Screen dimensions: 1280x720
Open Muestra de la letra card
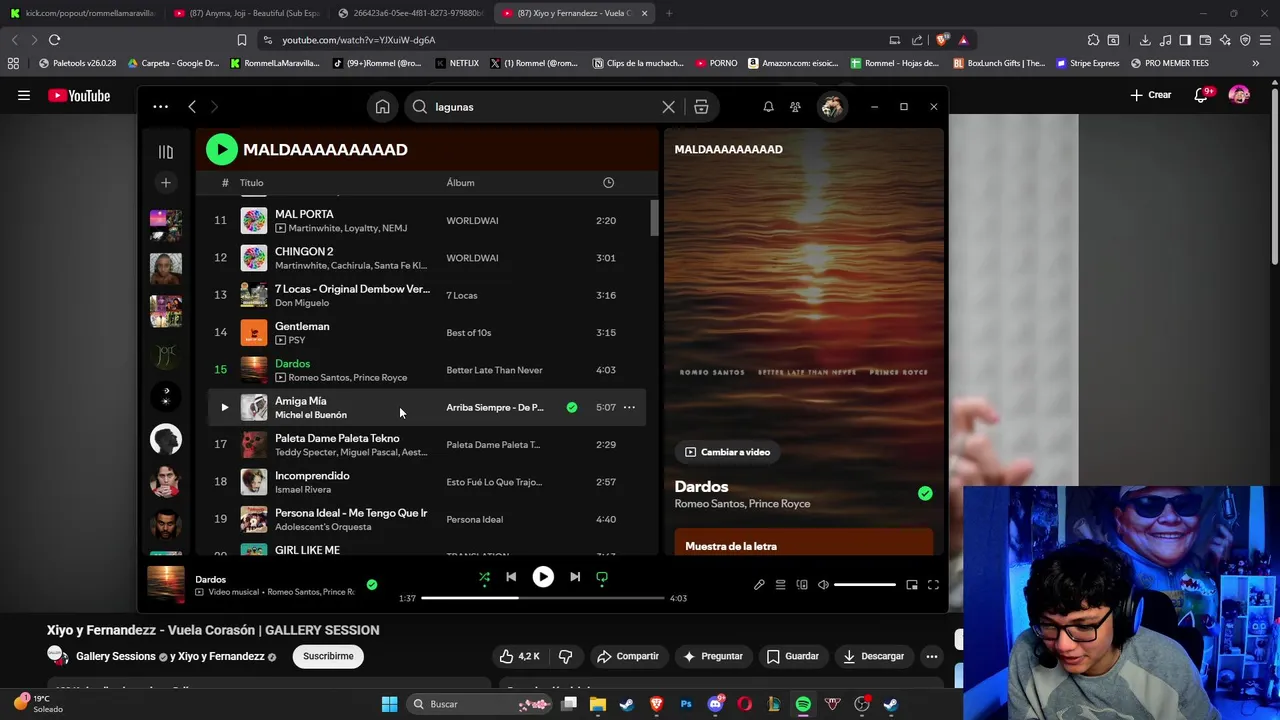pos(804,542)
